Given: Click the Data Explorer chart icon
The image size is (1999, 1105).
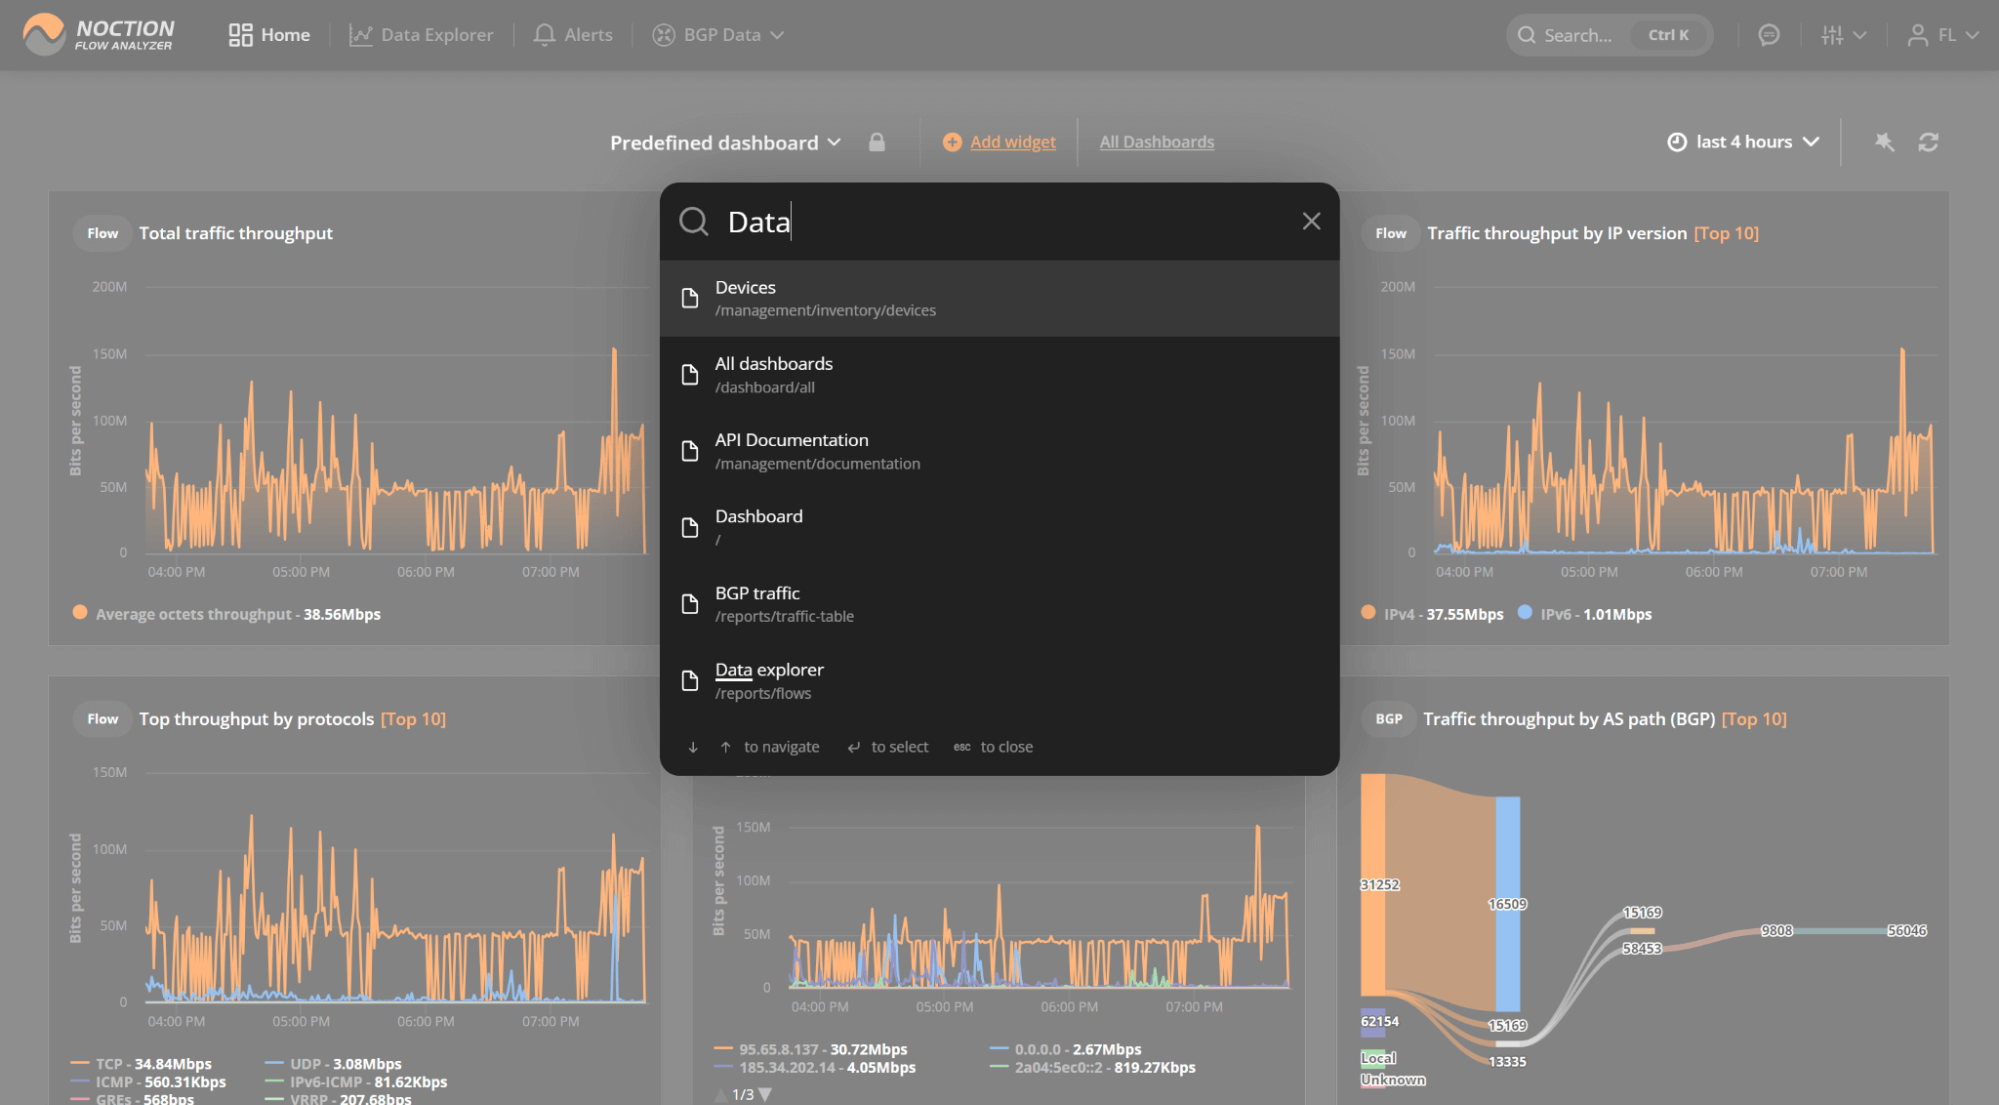Looking at the screenshot, I should [x=360, y=35].
